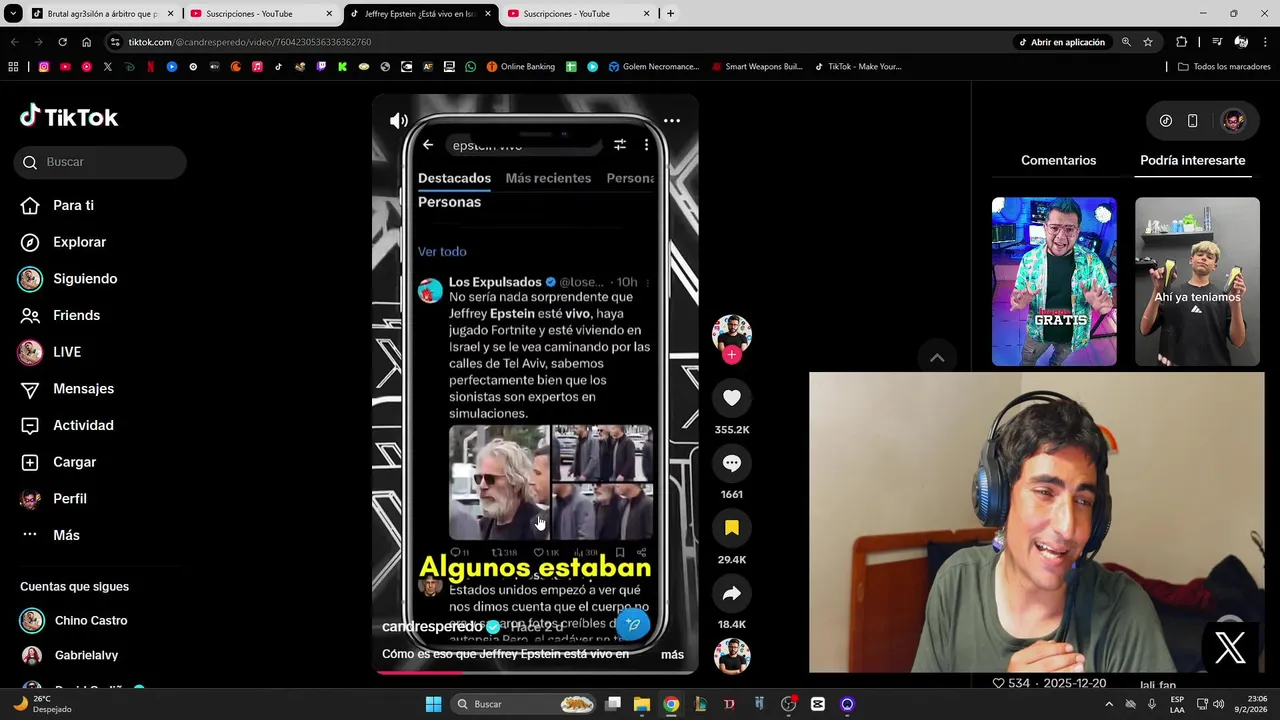1280x720 pixels.
Task: Bookmark this page with the star icon
Action: tap(1148, 42)
